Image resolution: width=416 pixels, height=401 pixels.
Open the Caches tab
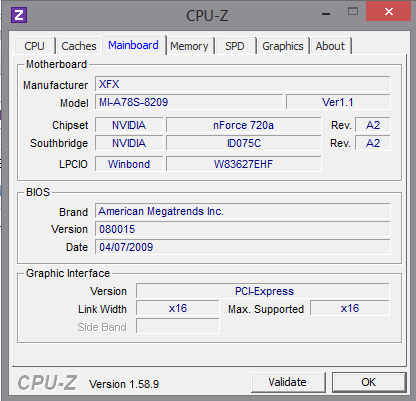[x=79, y=46]
